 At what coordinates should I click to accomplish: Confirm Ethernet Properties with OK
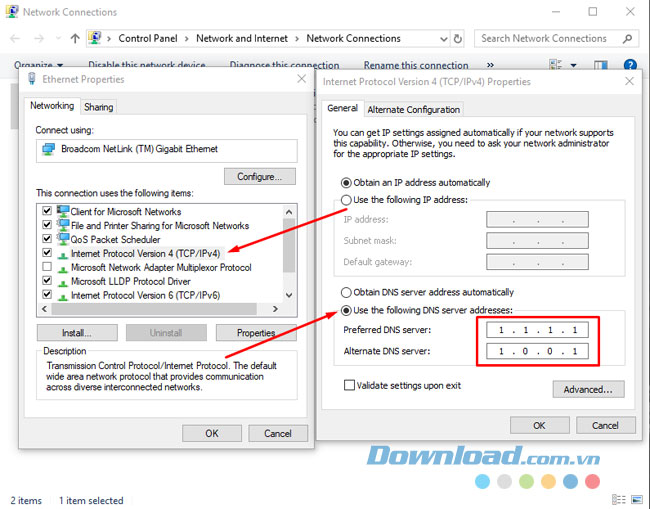click(x=212, y=434)
